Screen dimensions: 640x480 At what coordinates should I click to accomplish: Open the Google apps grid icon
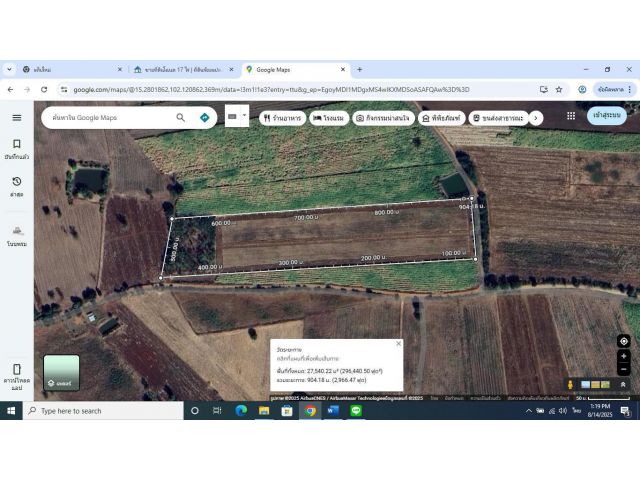pos(571,116)
